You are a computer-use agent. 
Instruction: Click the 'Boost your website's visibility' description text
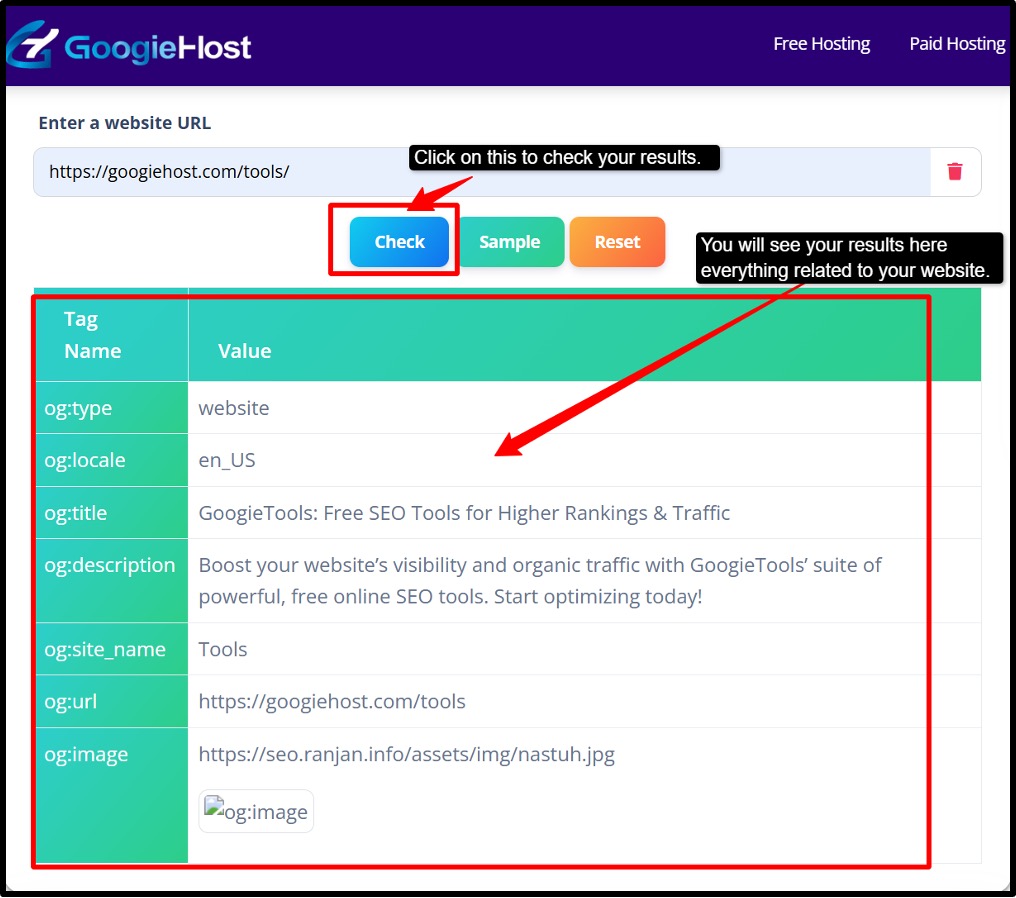point(540,581)
